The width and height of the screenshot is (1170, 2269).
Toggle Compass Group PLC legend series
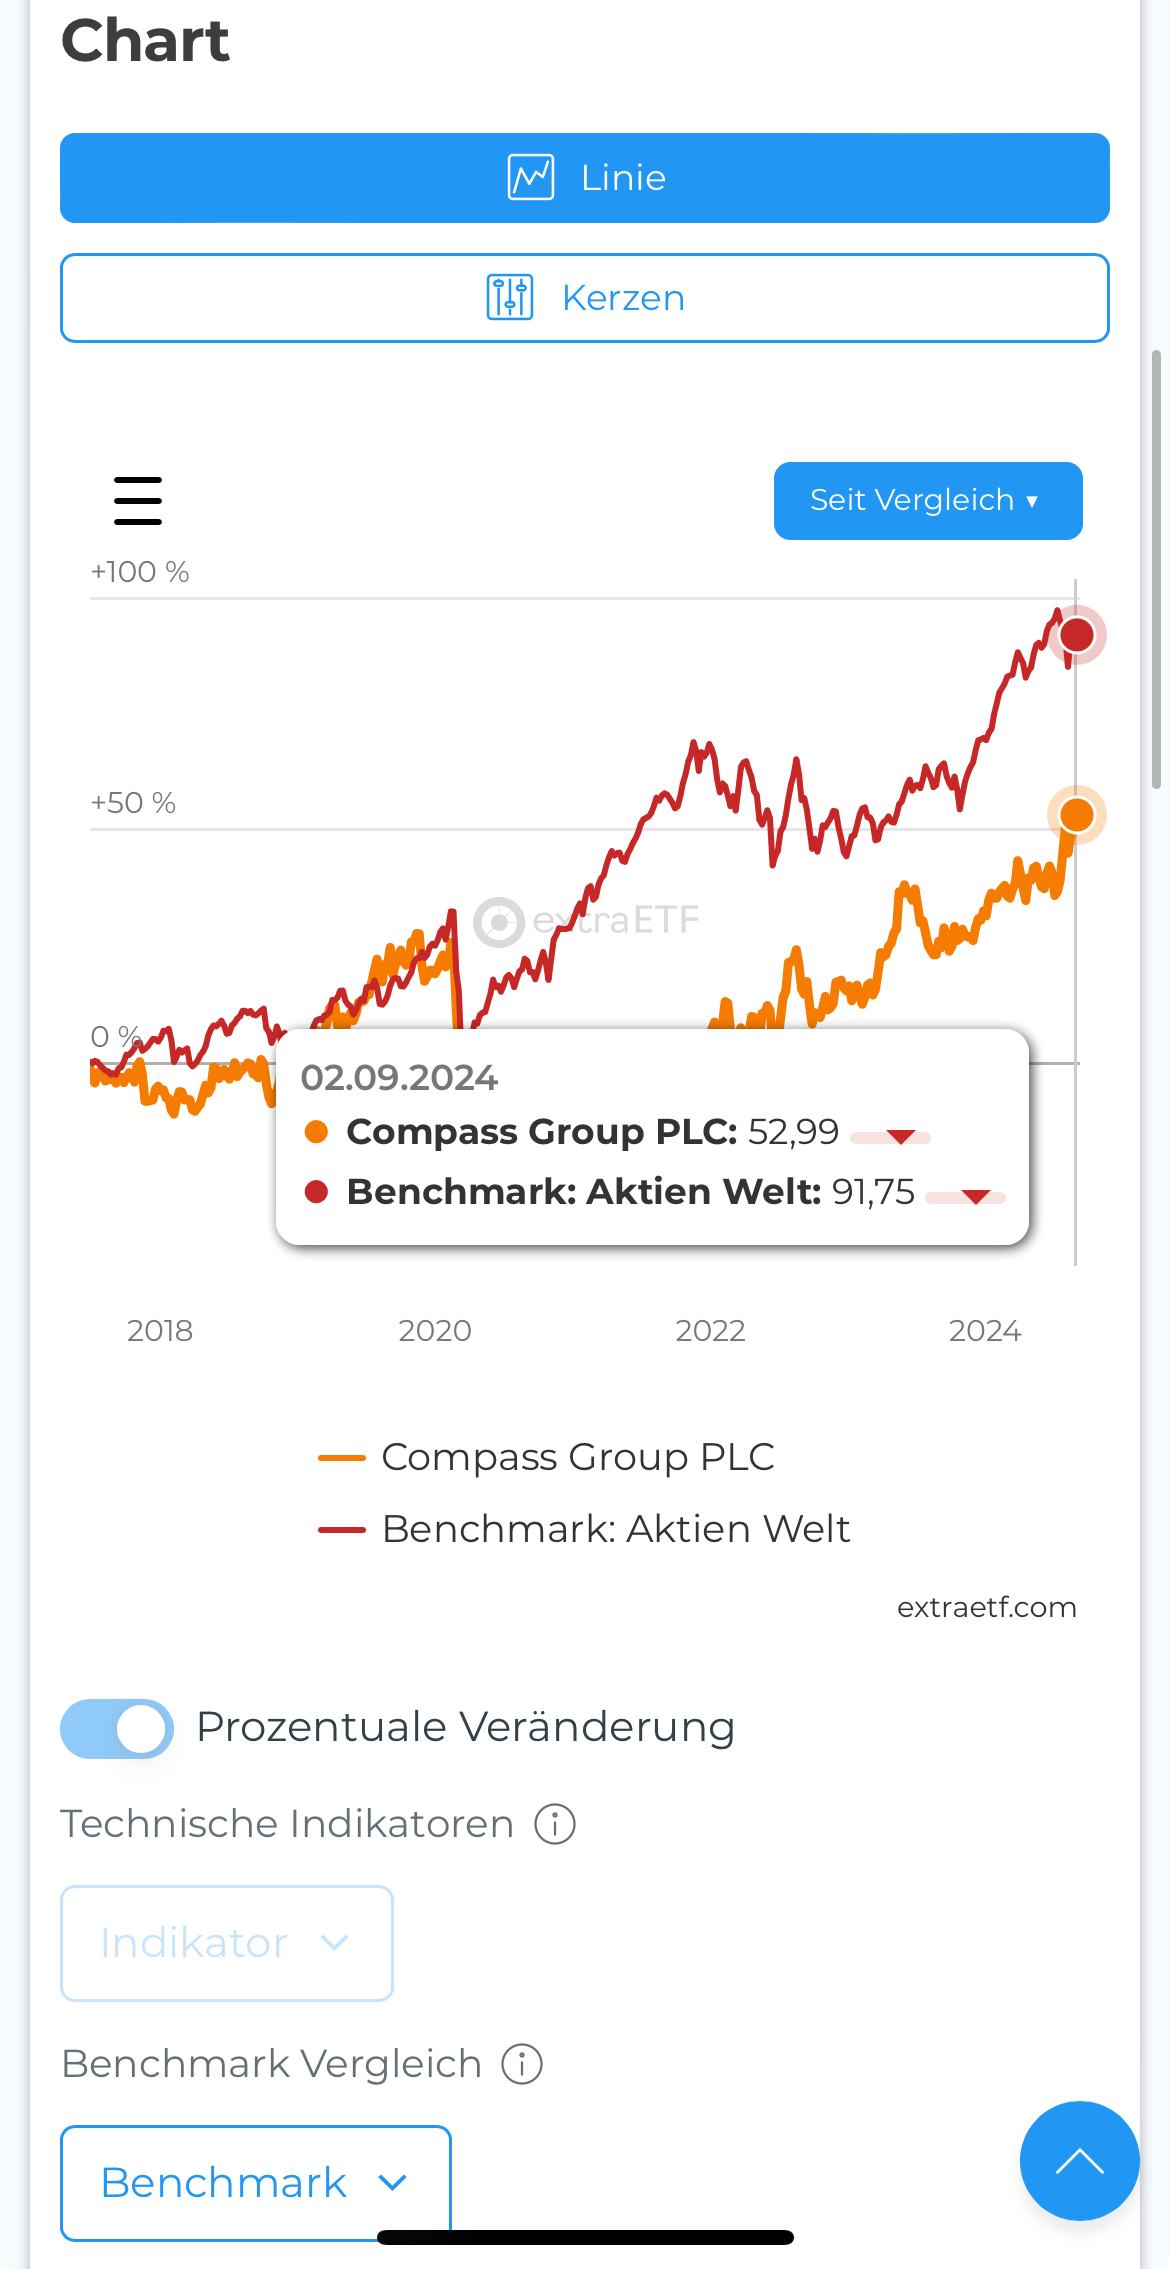tap(548, 1458)
